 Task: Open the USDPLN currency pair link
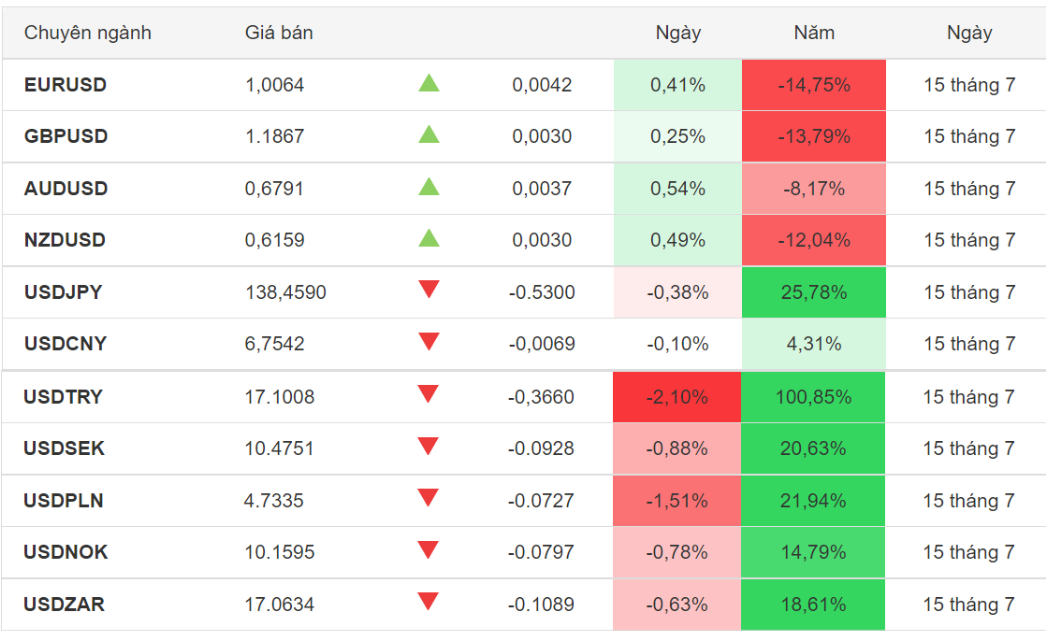pos(64,500)
